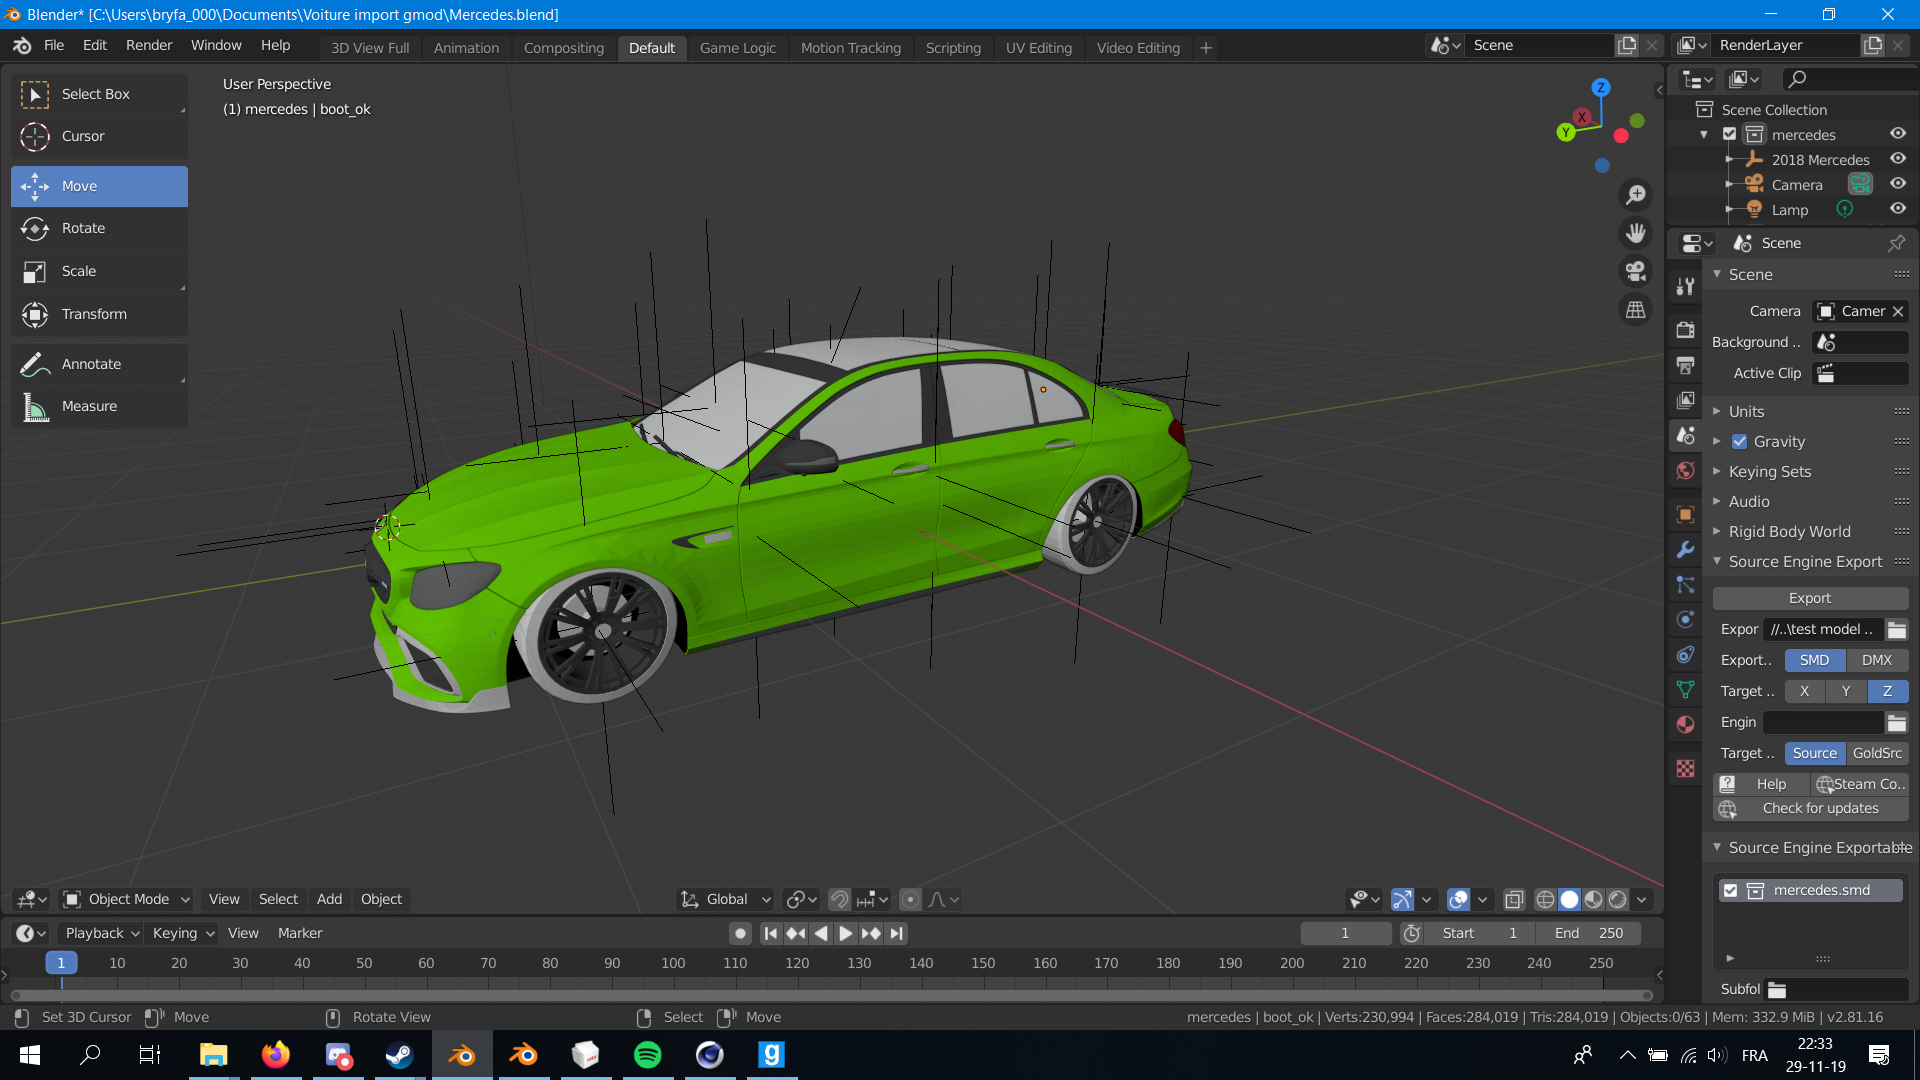Open the Object Data properties tab icon
1920x1080 pixels.
pyautogui.click(x=1686, y=689)
